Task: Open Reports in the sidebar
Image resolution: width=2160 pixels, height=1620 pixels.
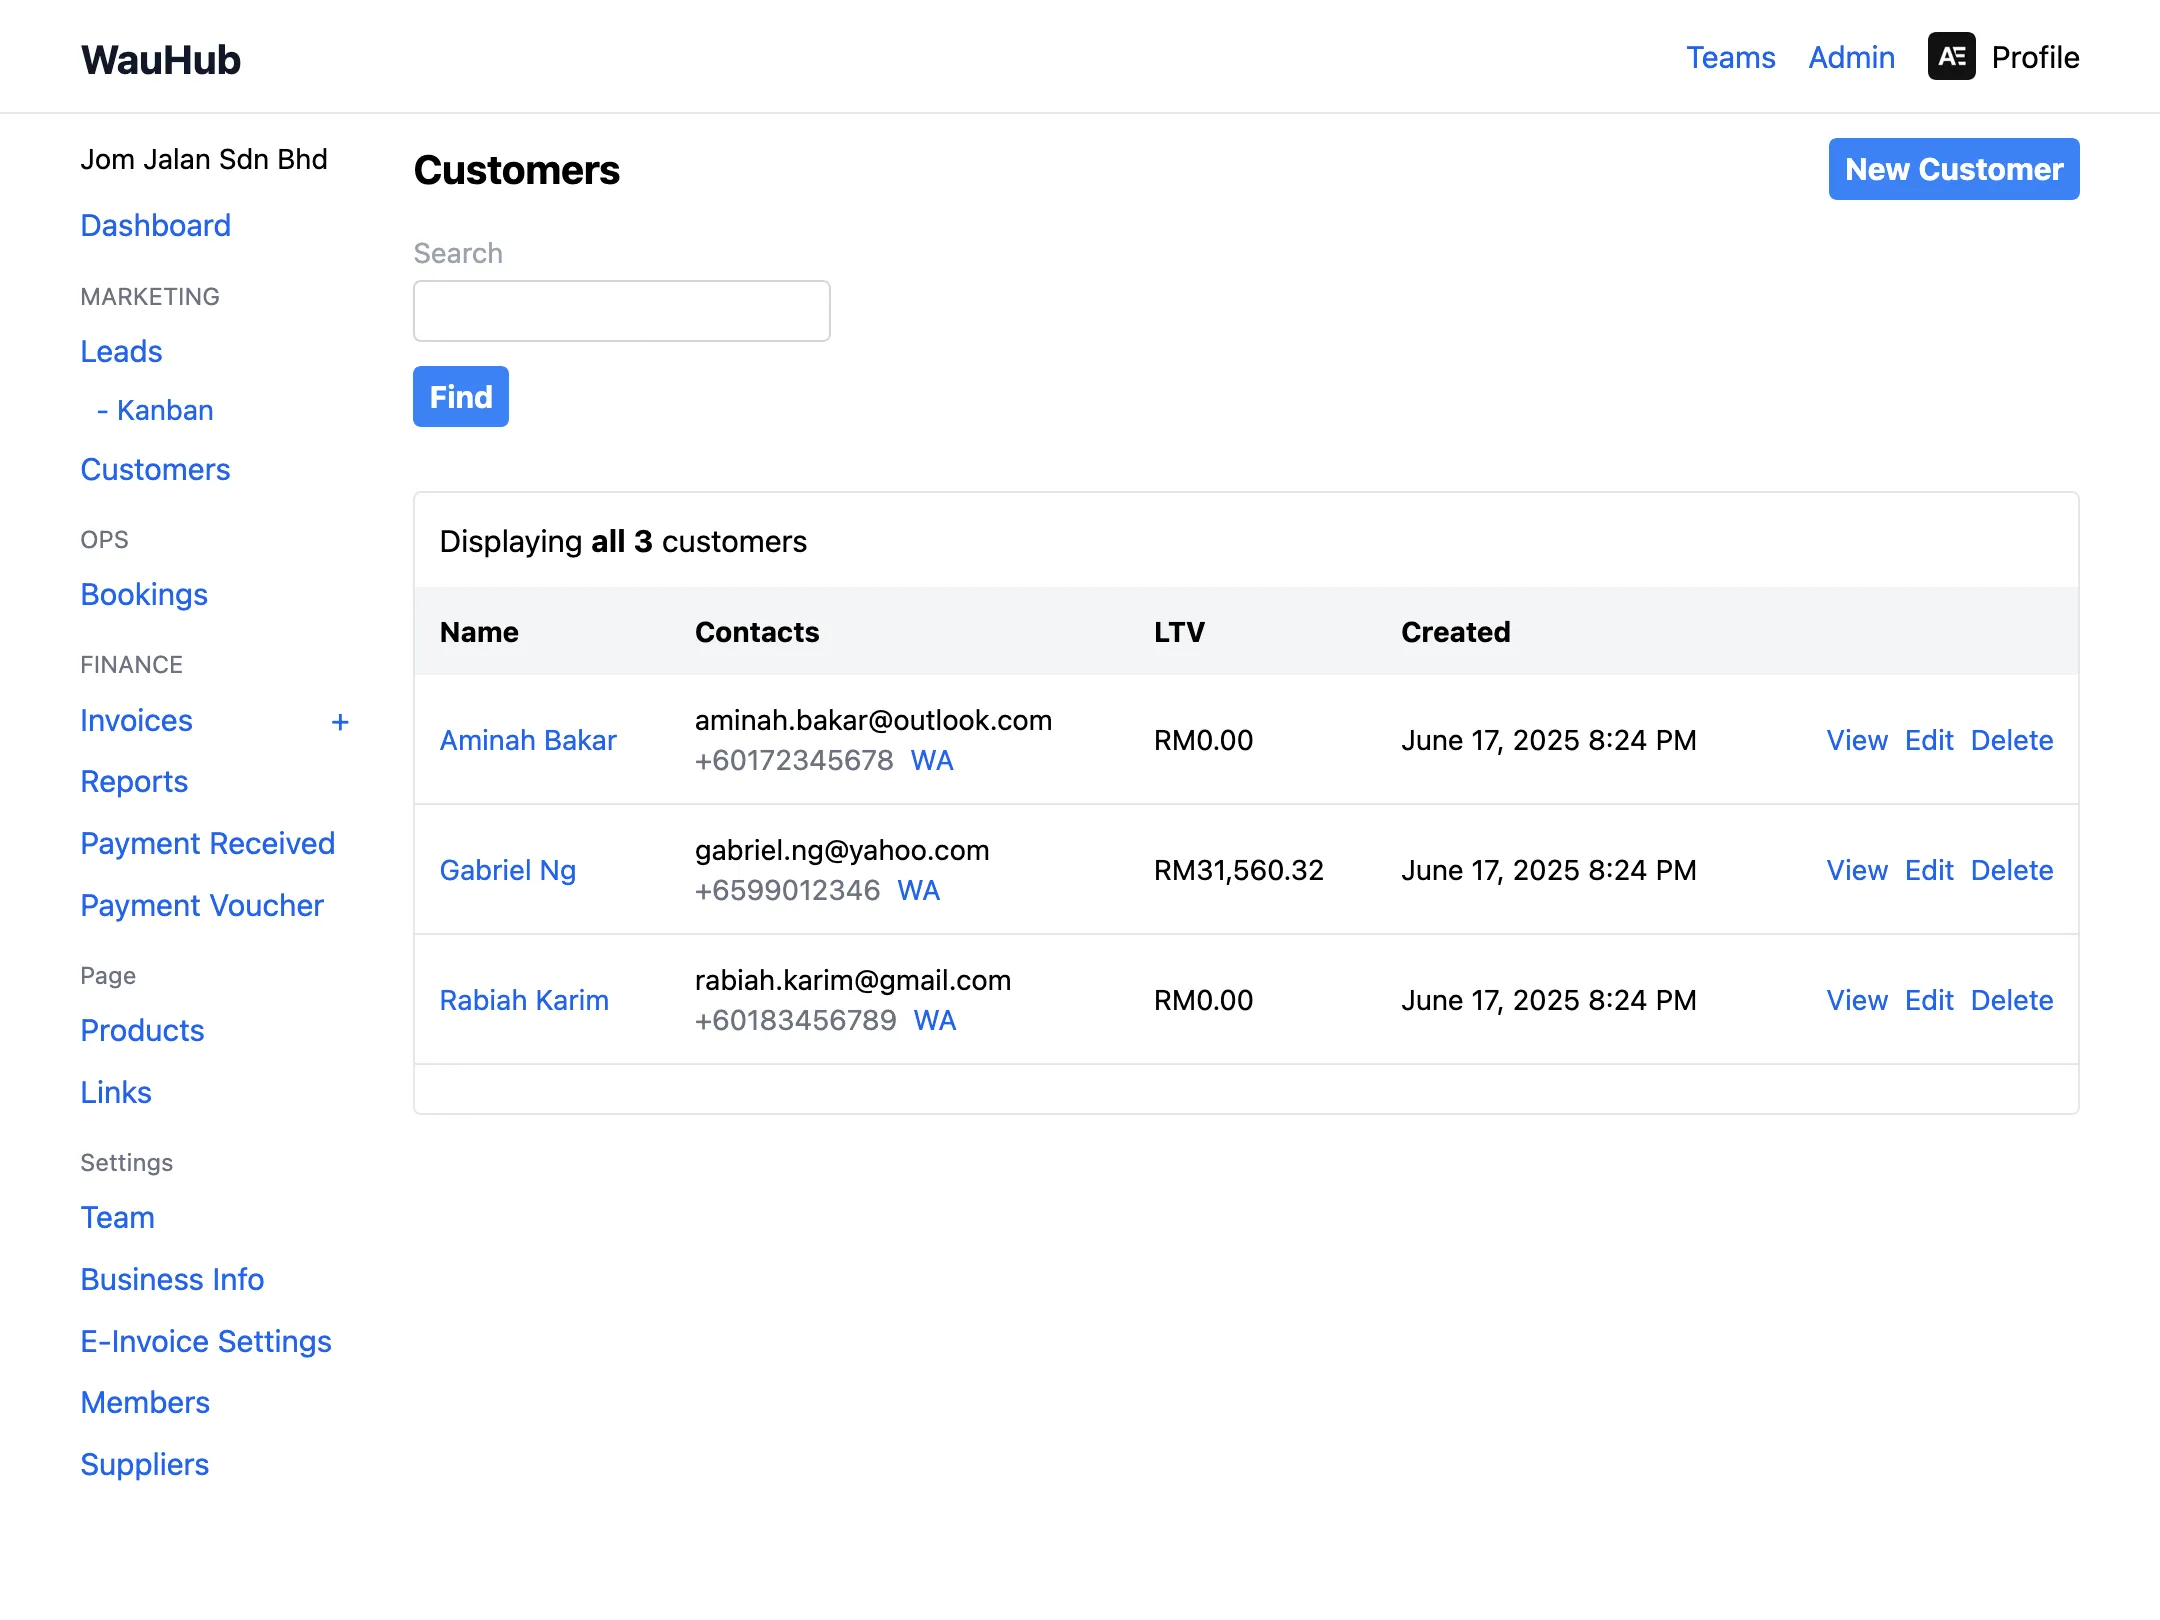Action: click(x=134, y=782)
